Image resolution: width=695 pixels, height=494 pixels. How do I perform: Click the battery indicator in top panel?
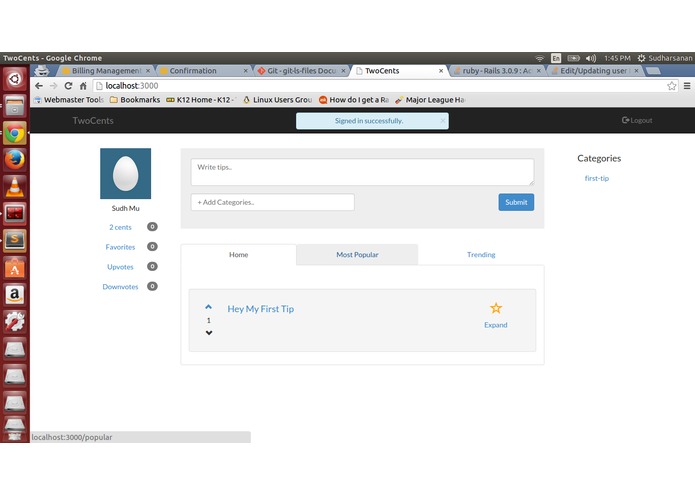pos(574,58)
